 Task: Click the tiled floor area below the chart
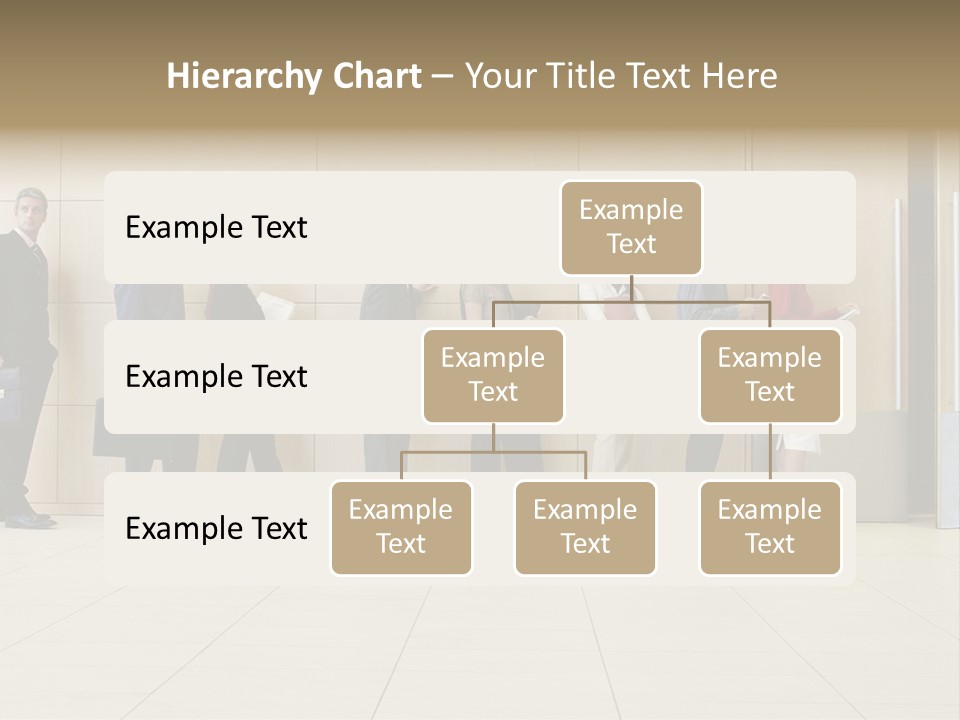pos(480,650)
